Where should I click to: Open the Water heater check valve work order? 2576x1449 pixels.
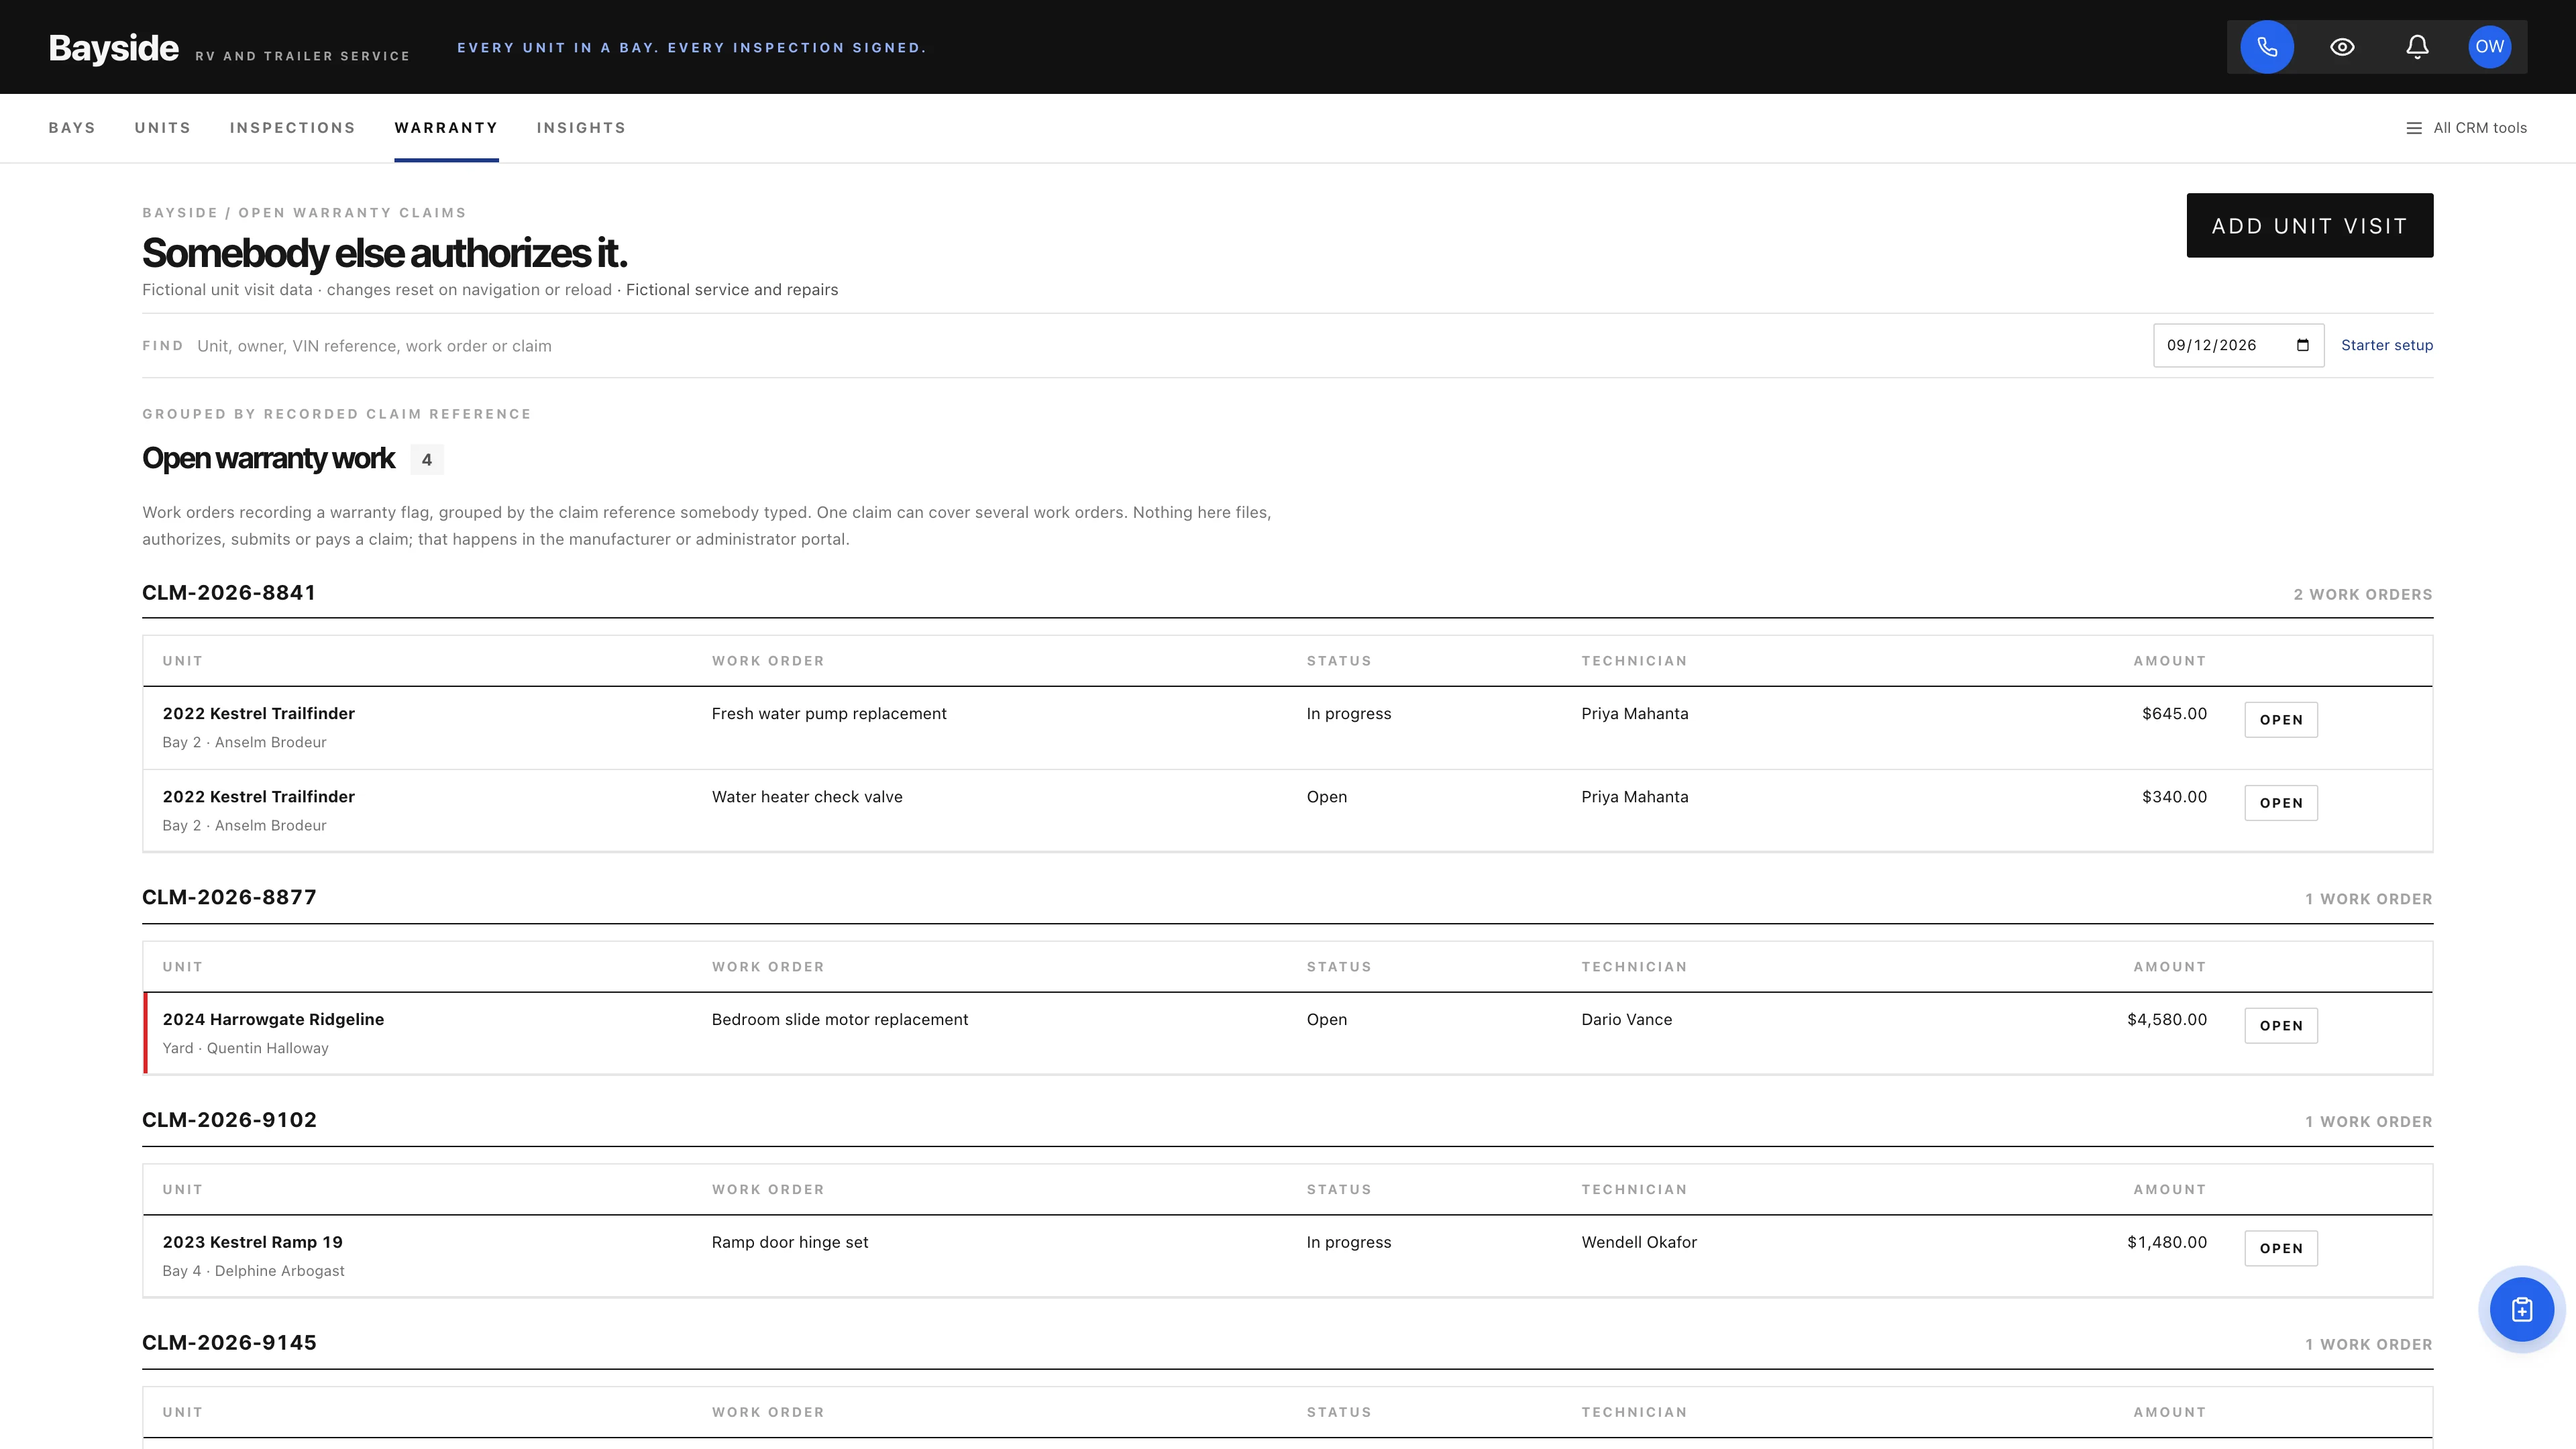point(2281,803)
